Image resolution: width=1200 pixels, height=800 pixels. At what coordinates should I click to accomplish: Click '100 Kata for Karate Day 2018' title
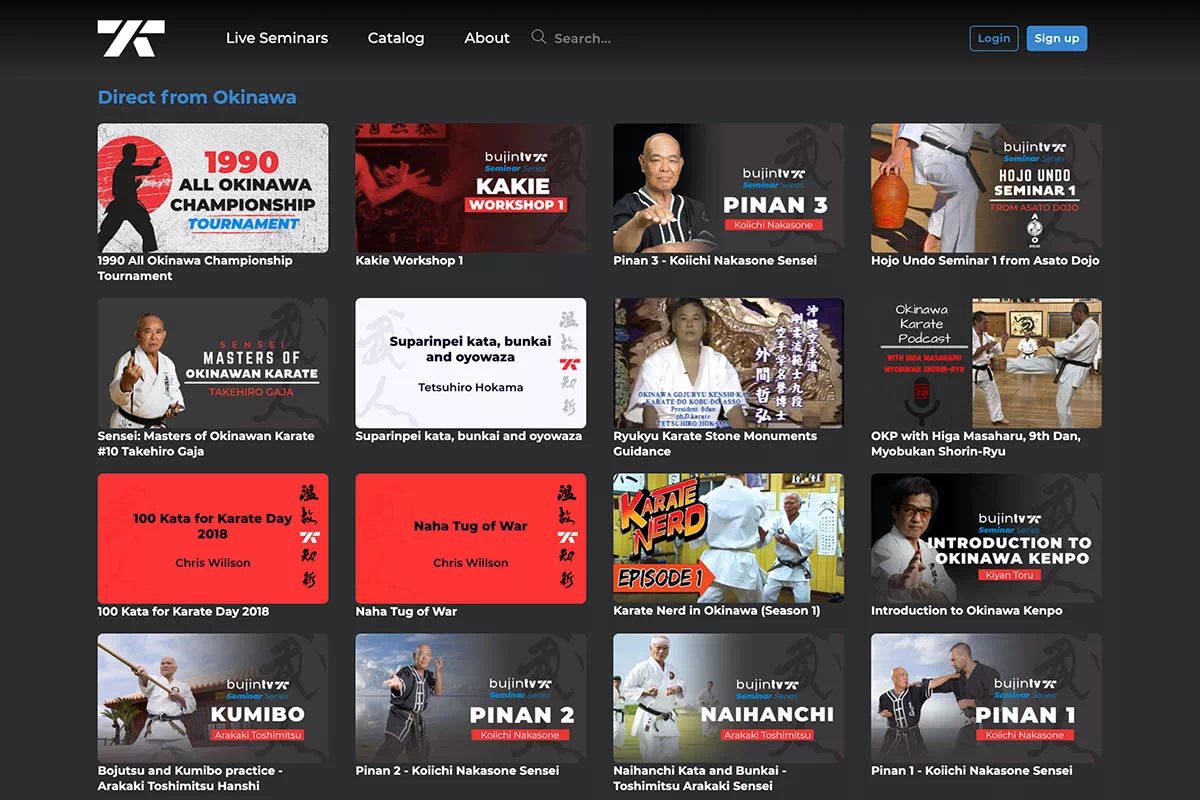point(183,611)
